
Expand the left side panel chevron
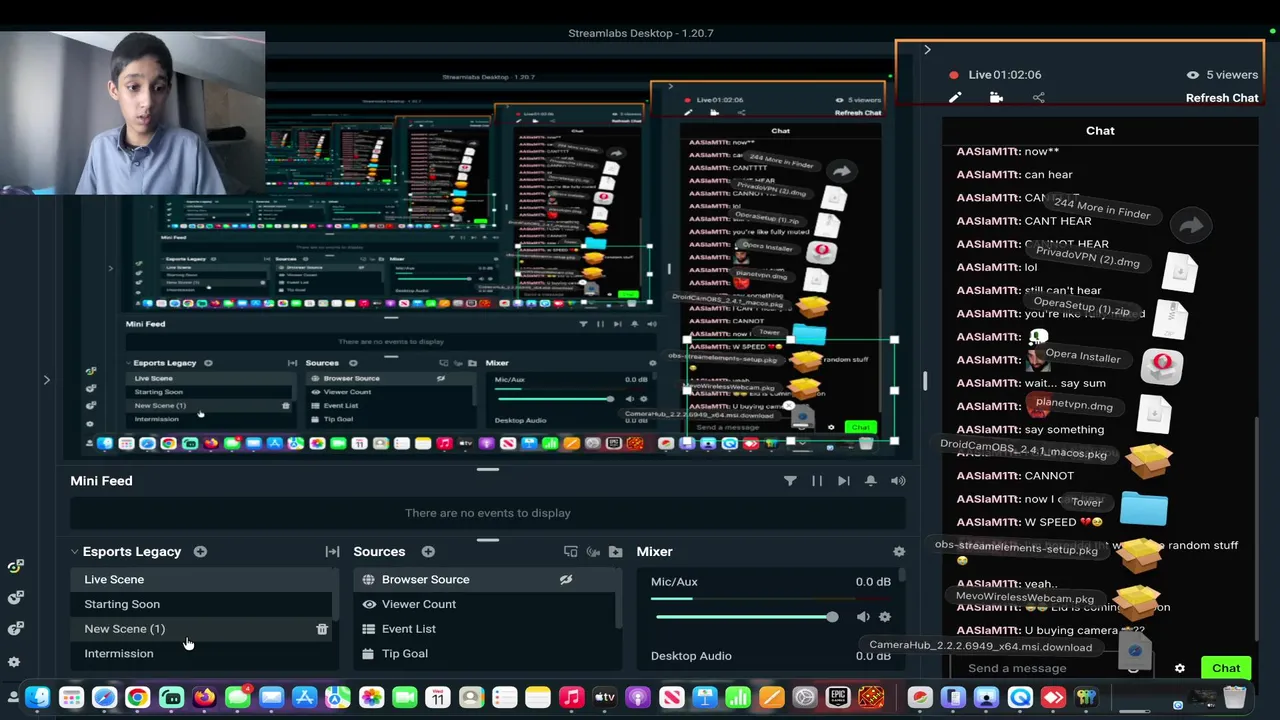(46, 380)
